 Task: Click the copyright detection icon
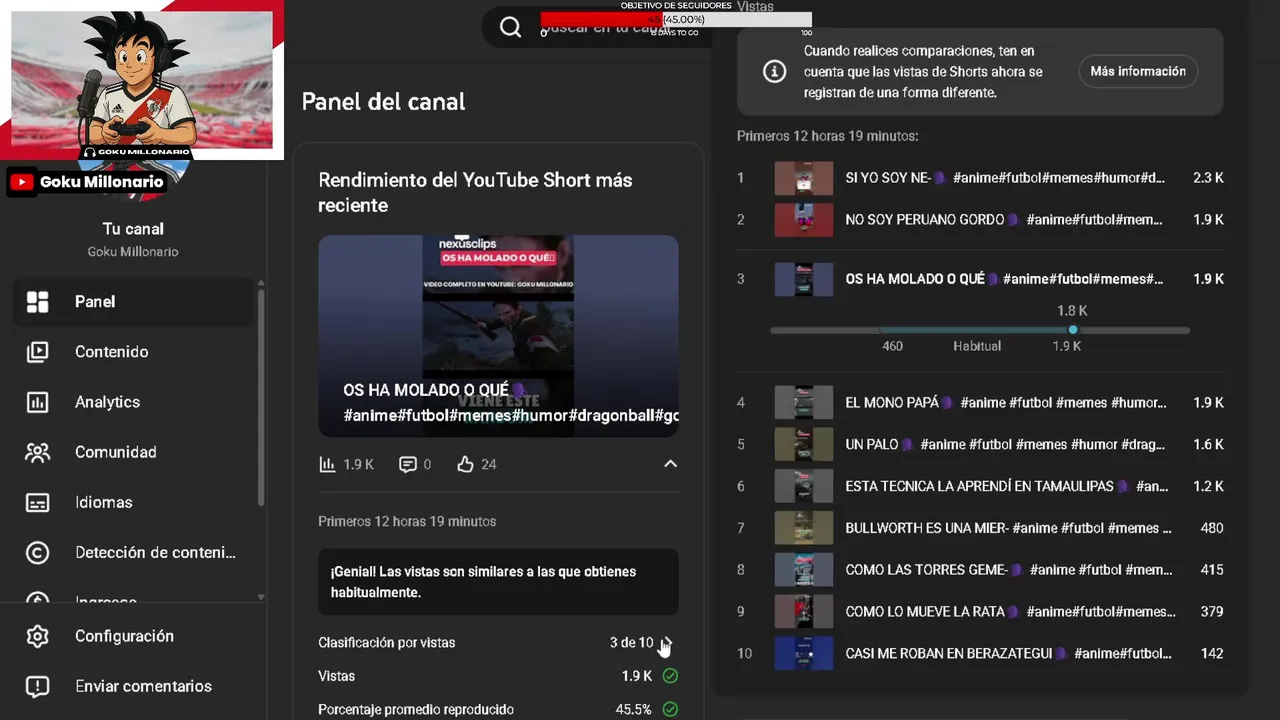point(37,552)
